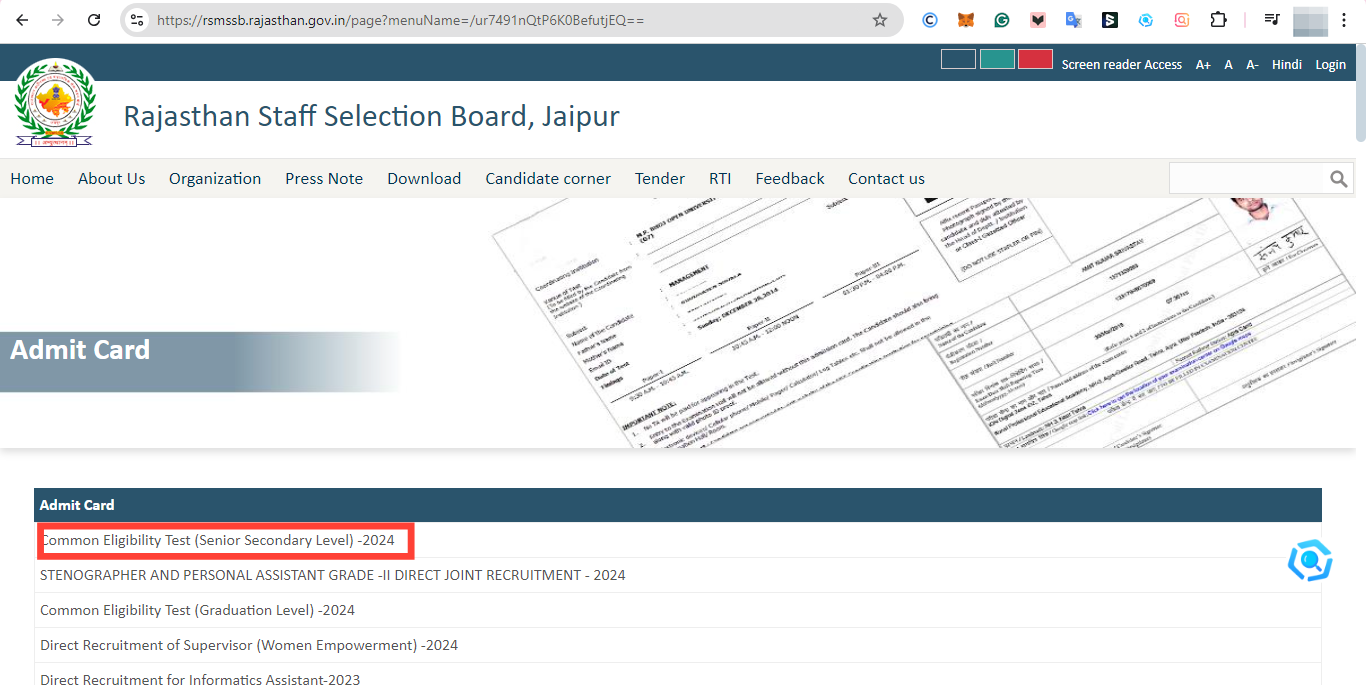Open Supervisor (Women Empowerment) -2024 link
The height and width of the screenshot is (685, 1366).
249,645
